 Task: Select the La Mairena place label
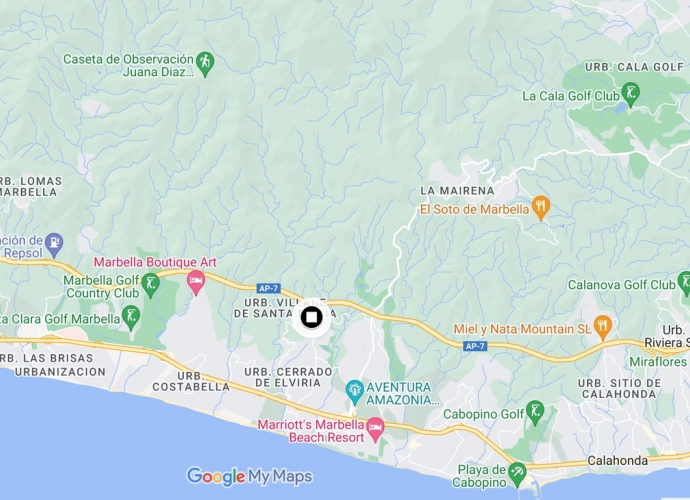click(x=457, y=191)
